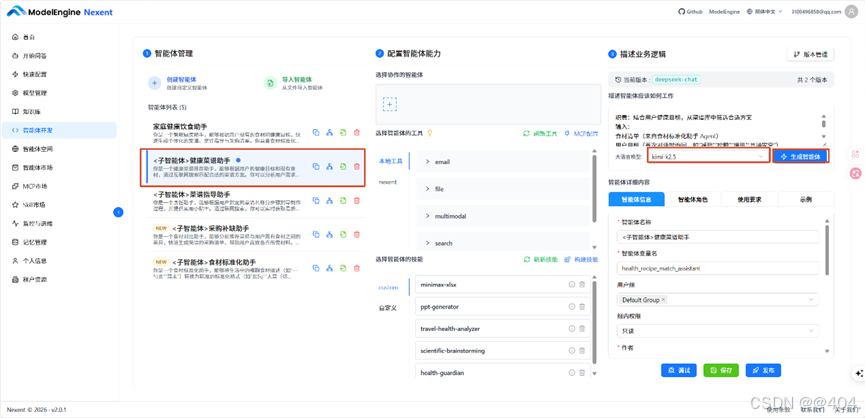865x418 pixels.
Task: Click the 发布 button
Action: coord(763,371)
